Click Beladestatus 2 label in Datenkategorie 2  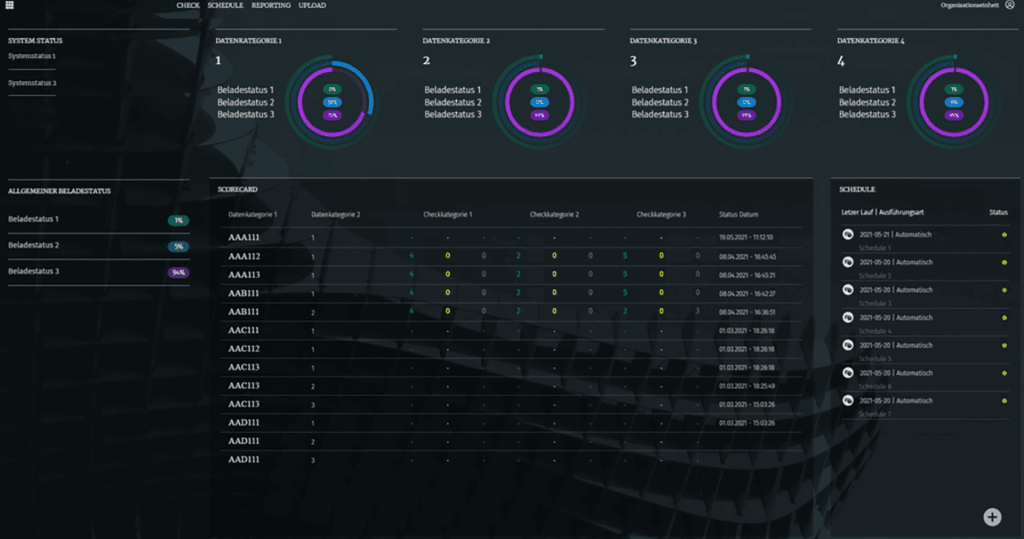pyautogui.click(x=453, y=103)
